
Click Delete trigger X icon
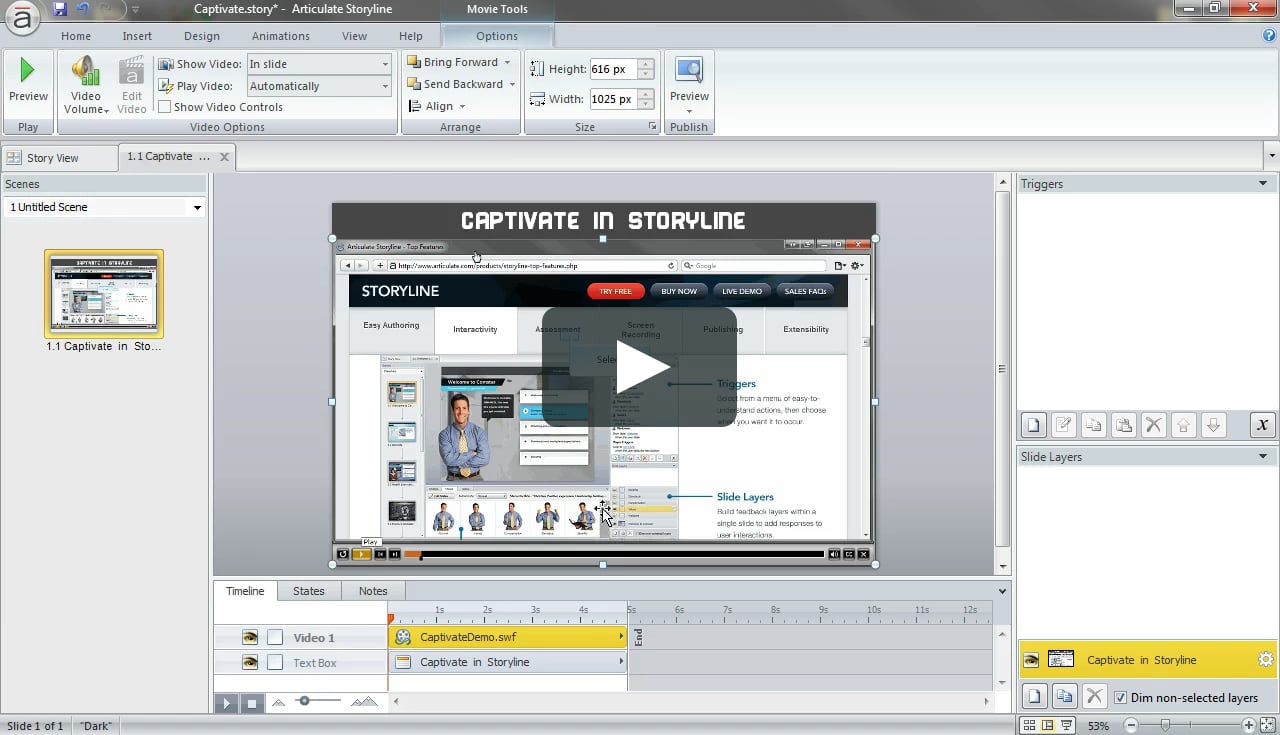[1154, 425]
